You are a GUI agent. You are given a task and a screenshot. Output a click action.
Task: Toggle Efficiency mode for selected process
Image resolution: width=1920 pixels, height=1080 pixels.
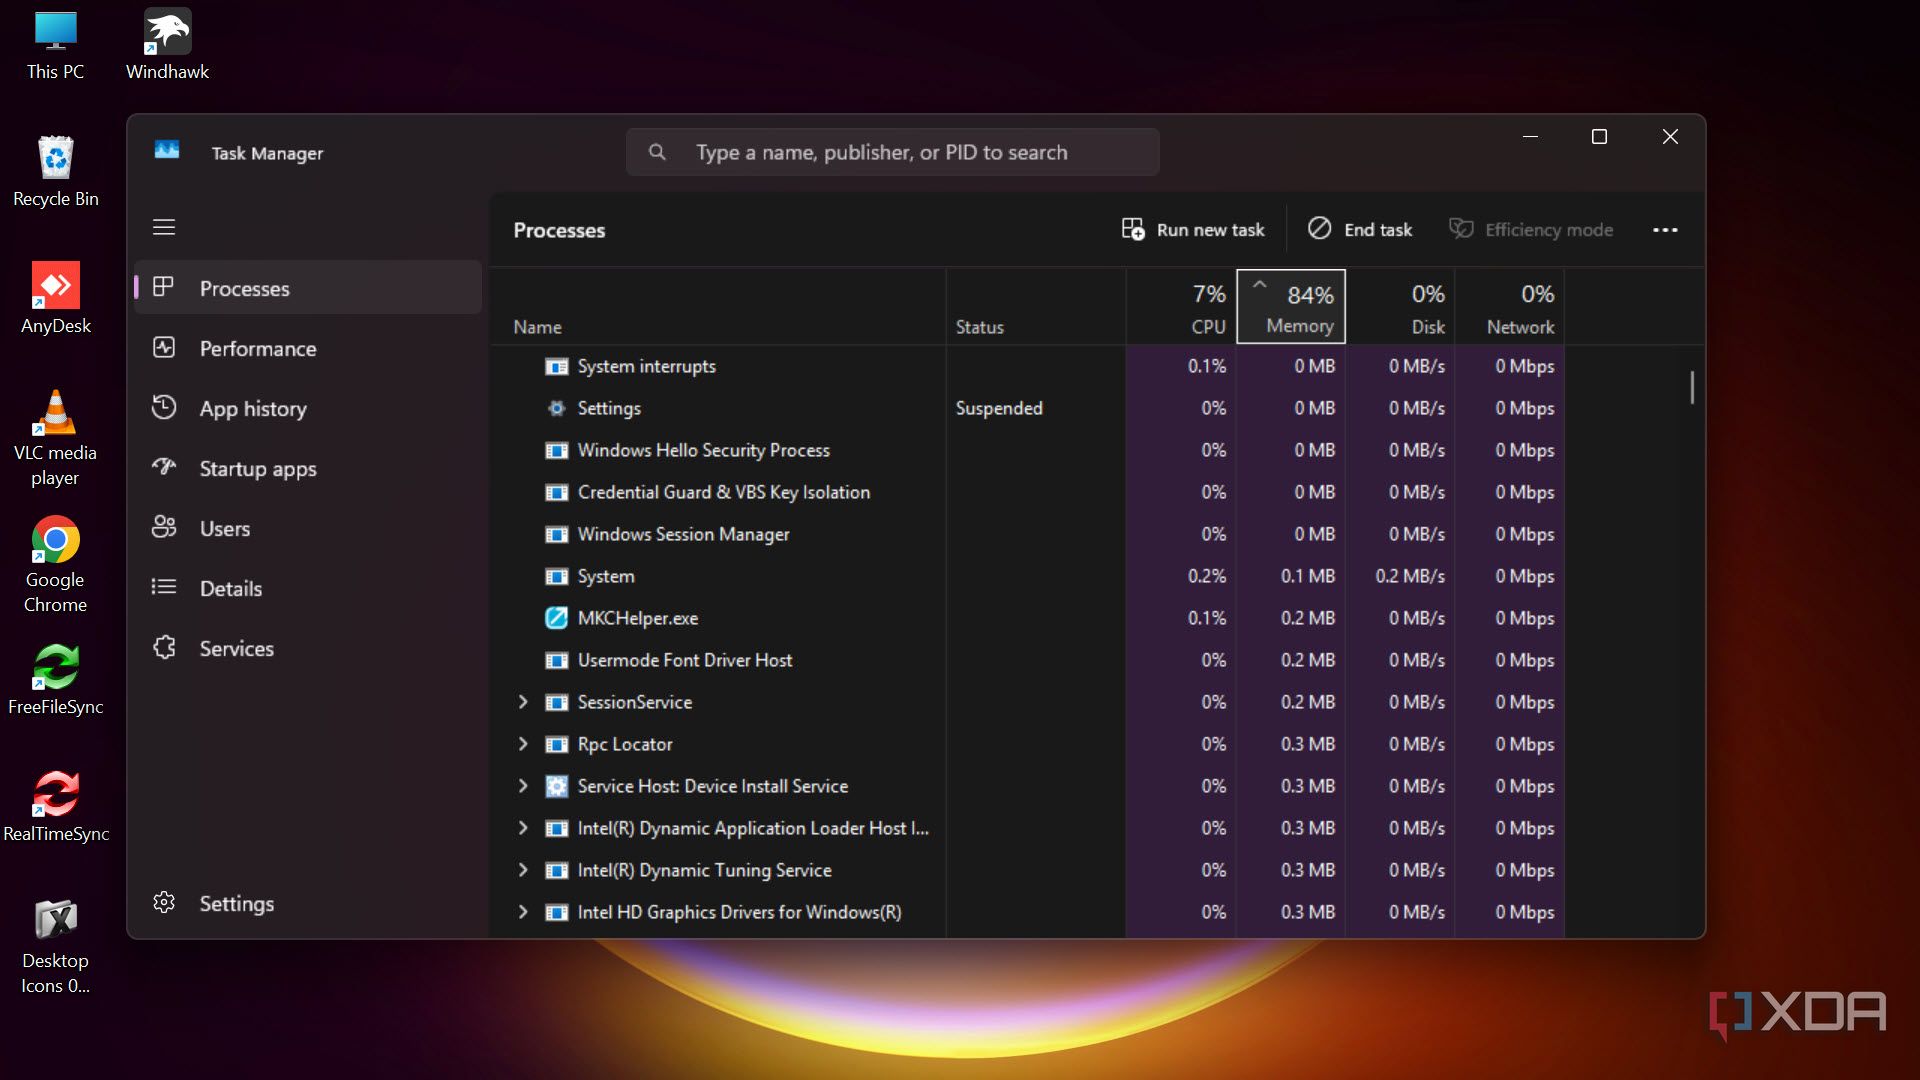[x=1530, y=229]
